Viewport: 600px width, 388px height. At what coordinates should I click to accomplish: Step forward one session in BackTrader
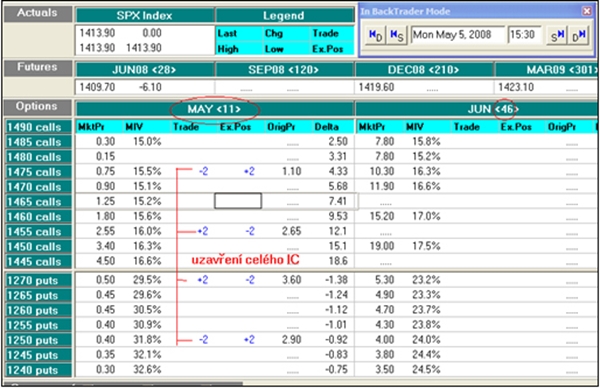point(557,35)
